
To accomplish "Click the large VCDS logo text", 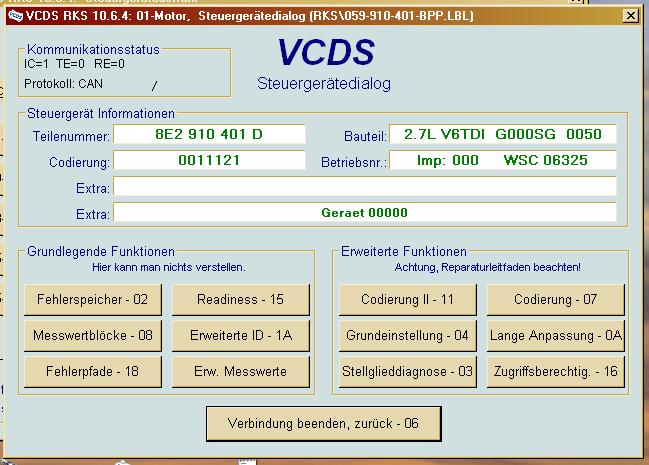I will (326, 52).
